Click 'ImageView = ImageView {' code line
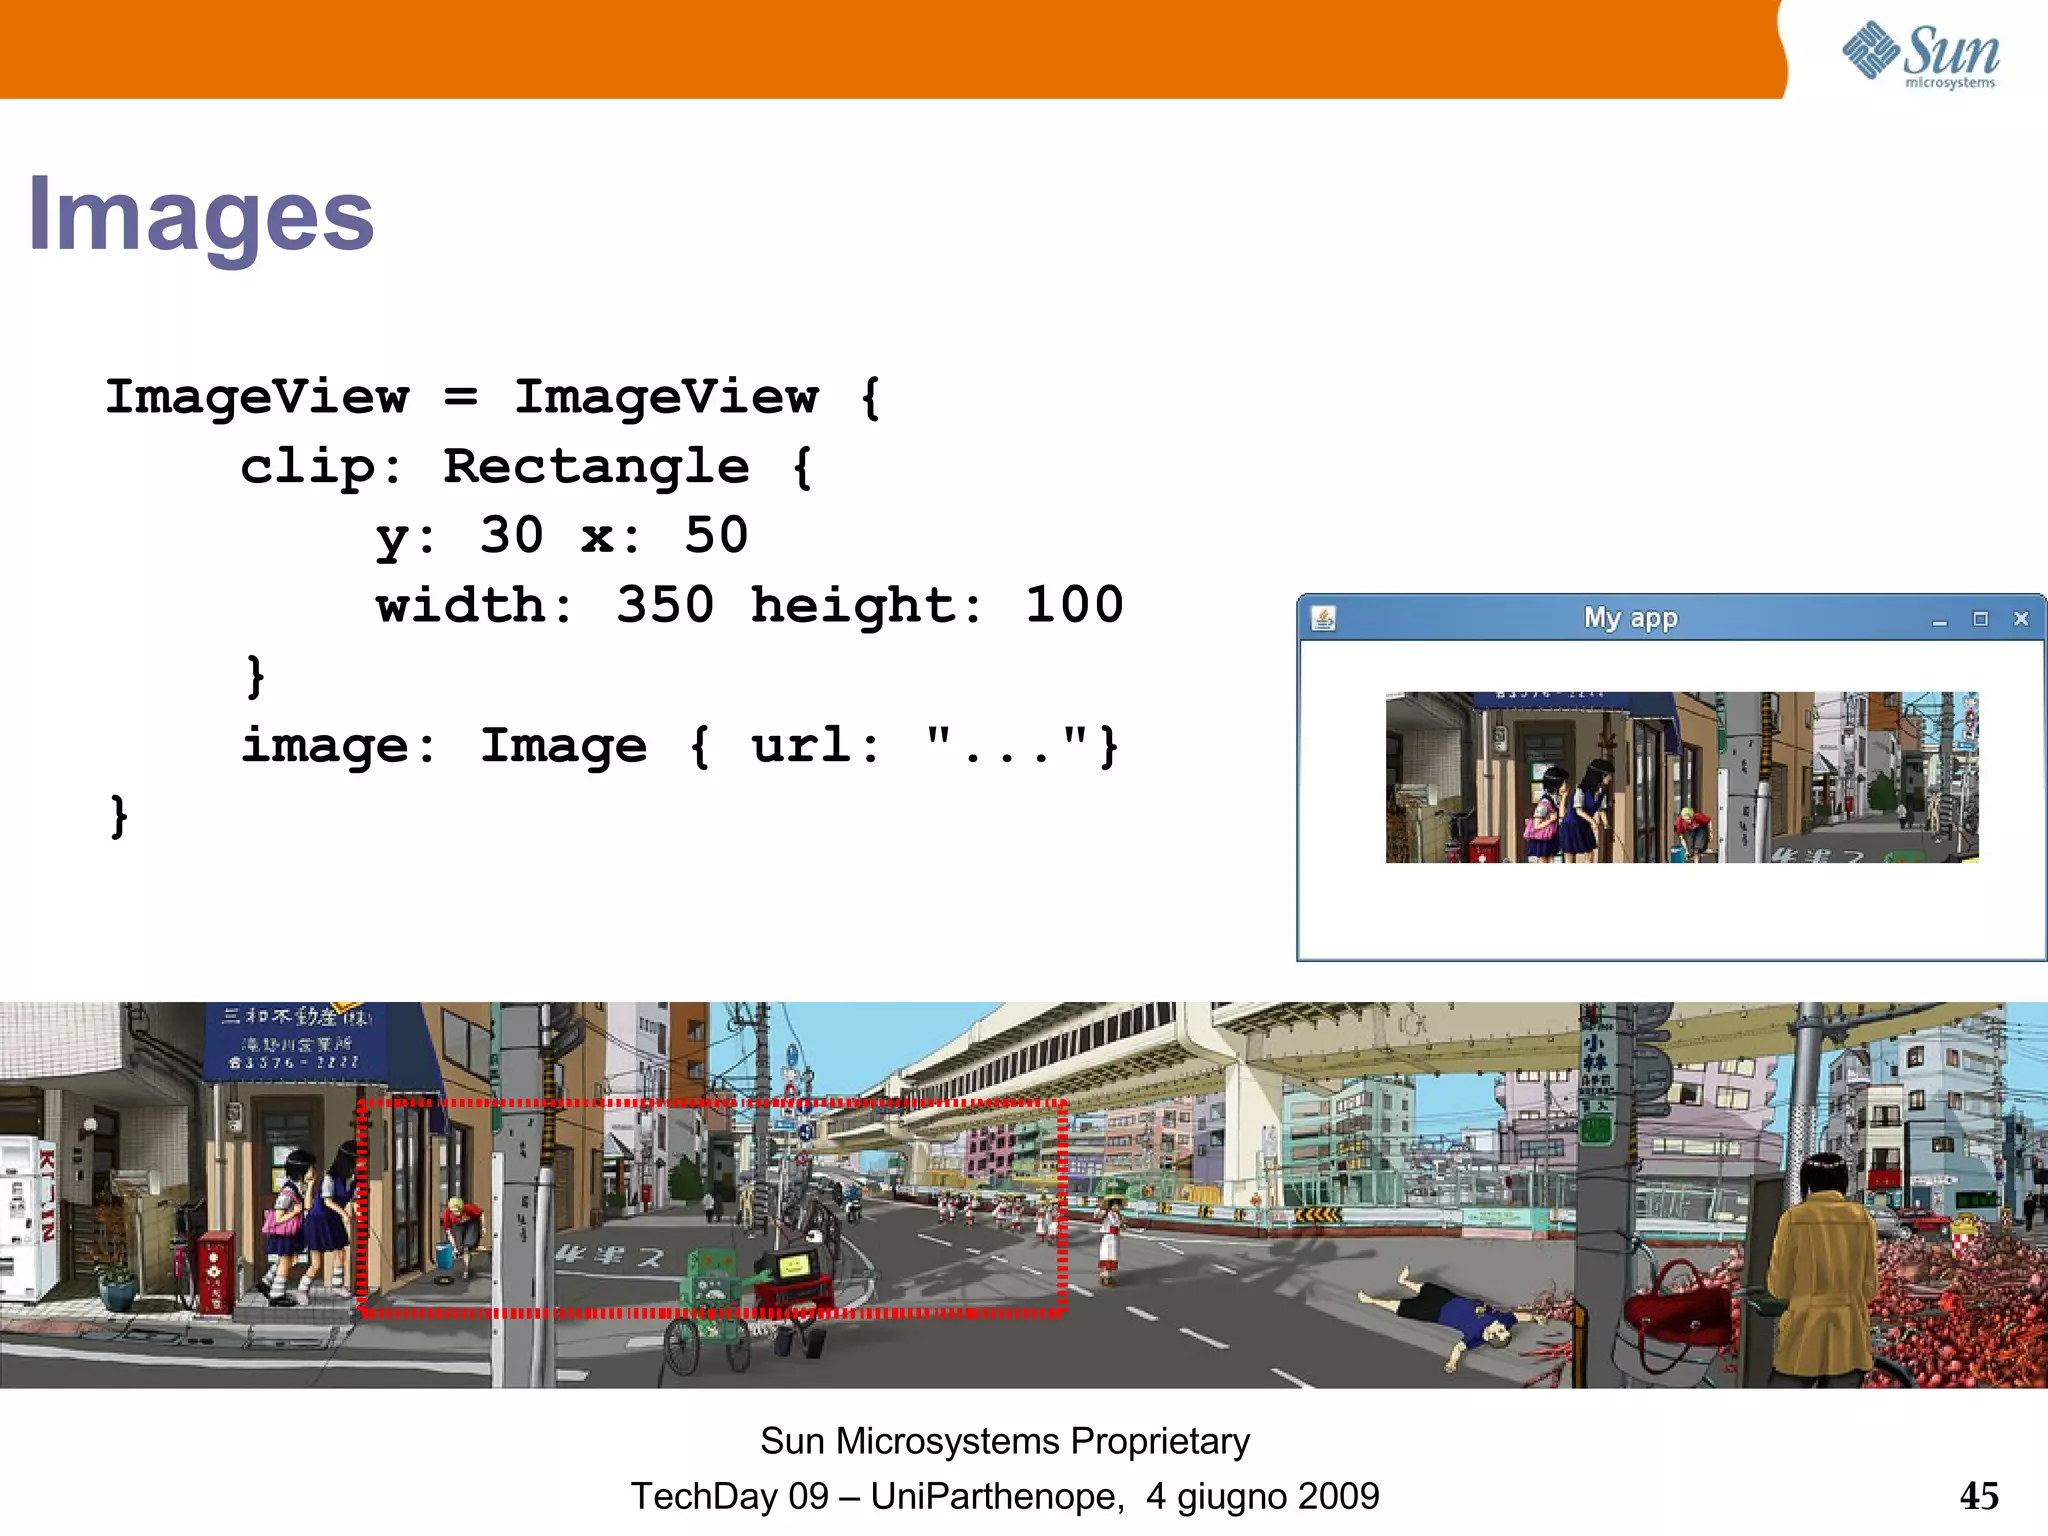 pos(493,398)
